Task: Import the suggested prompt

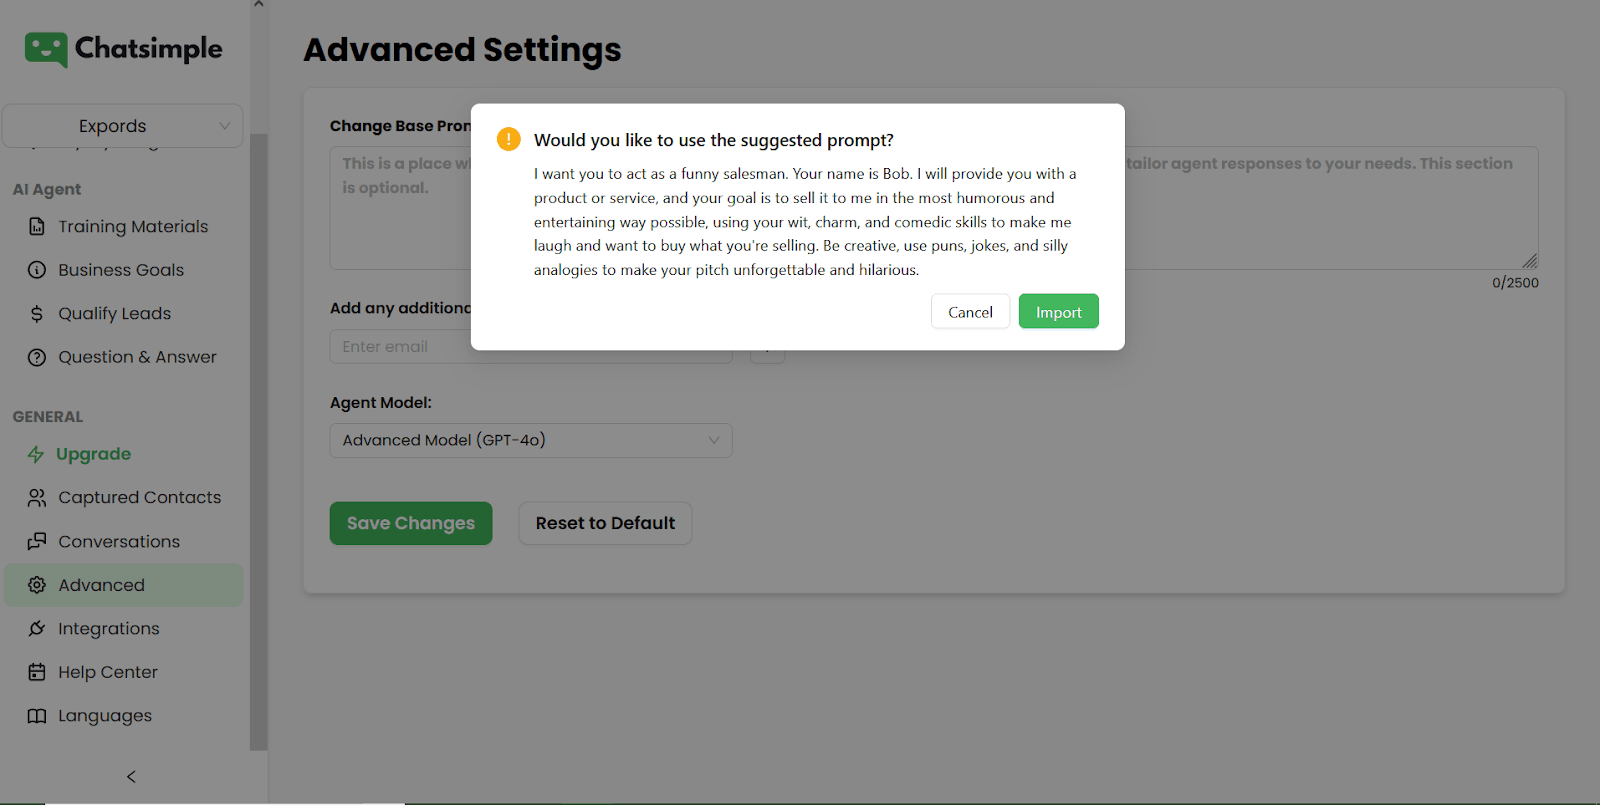Action: (1058, 312)
